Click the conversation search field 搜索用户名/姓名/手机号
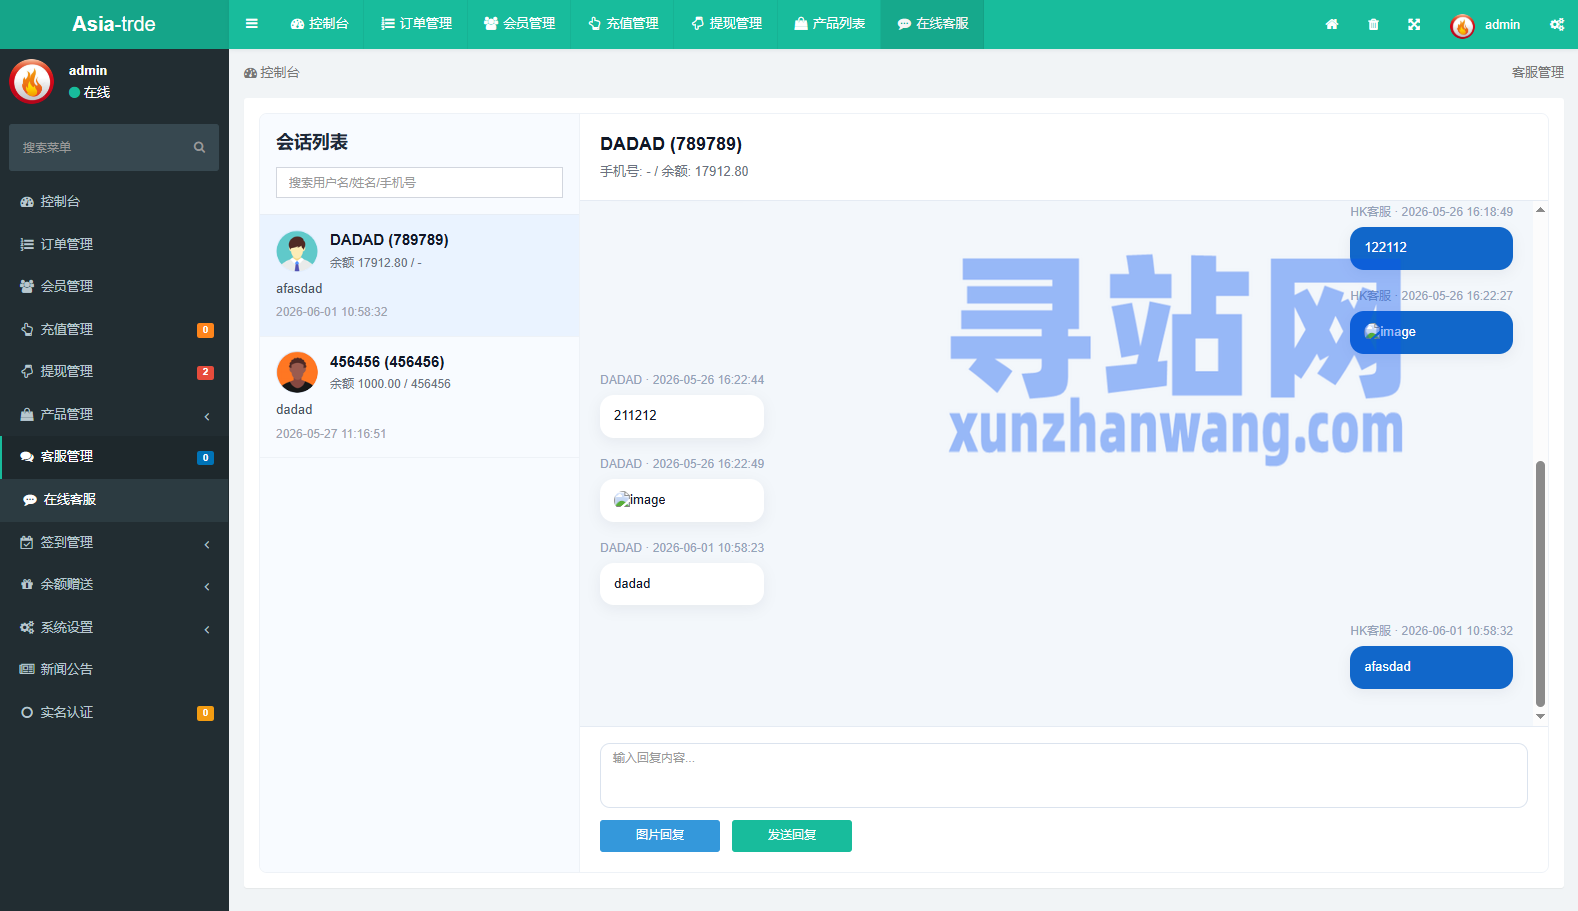The image size is (1578, 911). click(x=419, y=182)
